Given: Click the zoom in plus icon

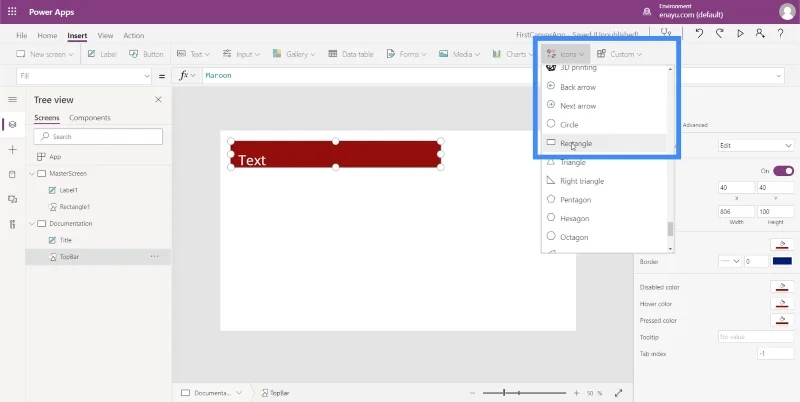Looking at the screenshot, I should tap(577, 393).
